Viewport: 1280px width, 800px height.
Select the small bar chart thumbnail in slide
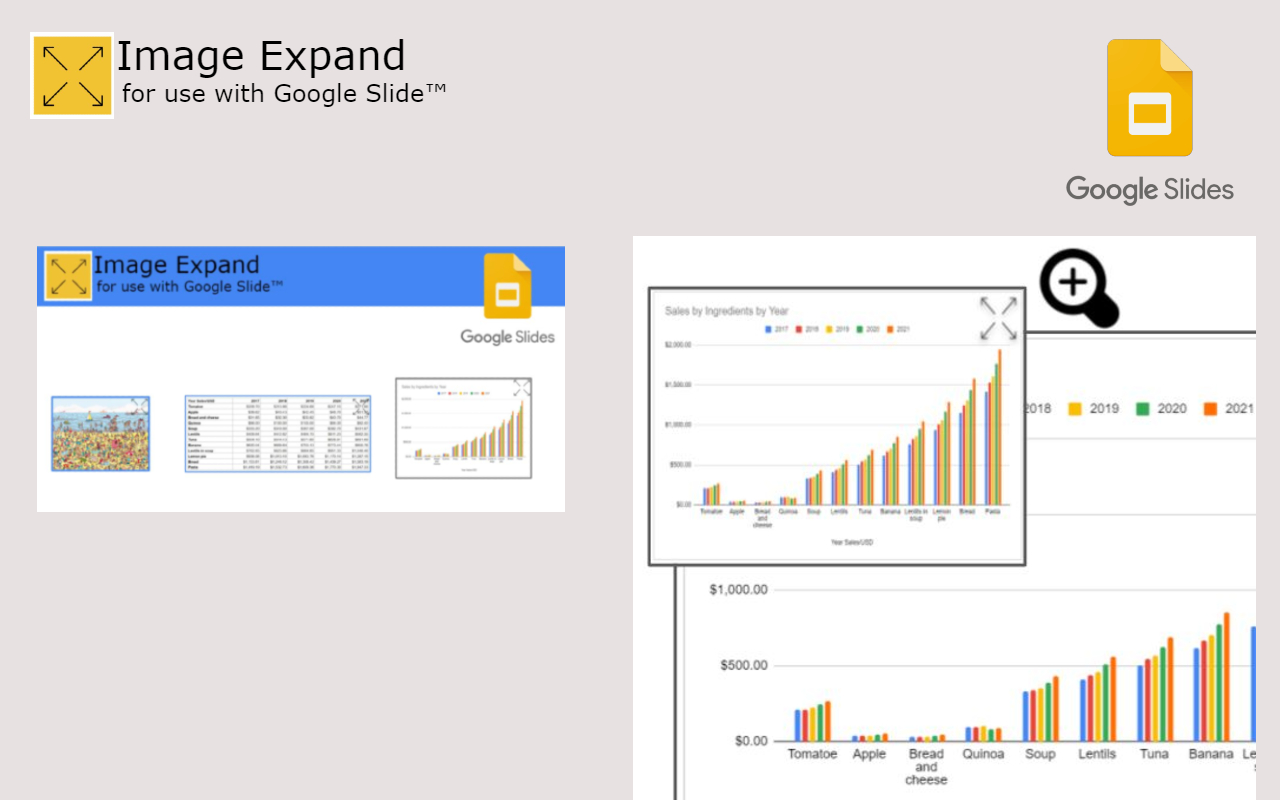464,428
